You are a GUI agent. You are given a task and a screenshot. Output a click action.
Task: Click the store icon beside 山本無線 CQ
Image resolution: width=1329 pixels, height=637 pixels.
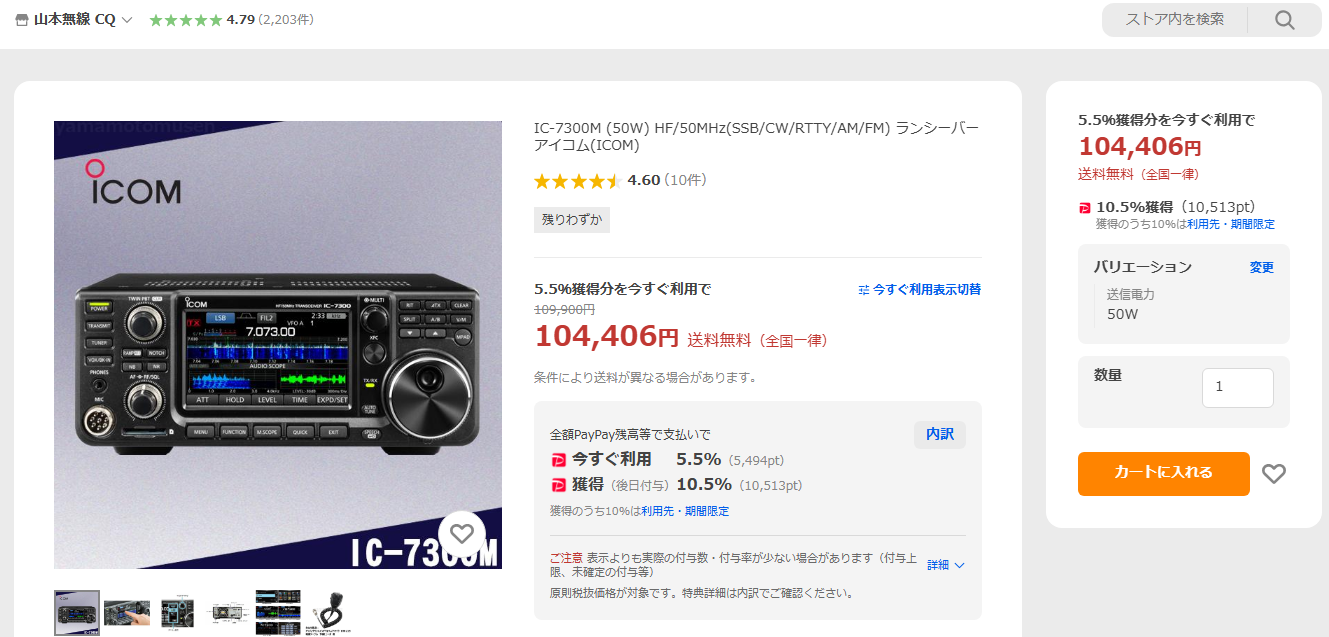tap(23, 20)
